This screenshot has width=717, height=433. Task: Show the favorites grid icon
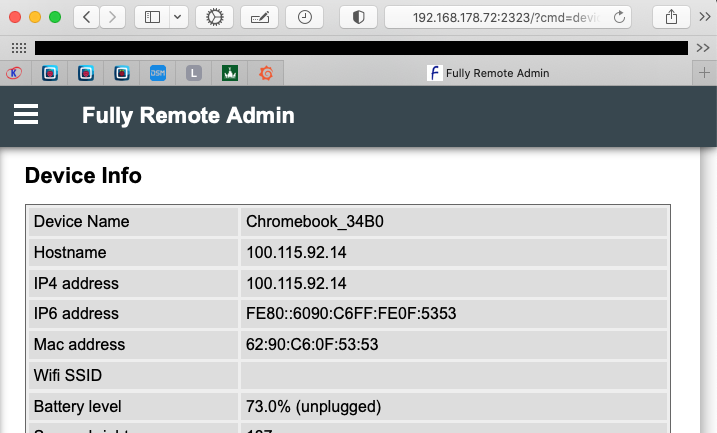coord(18,48)
